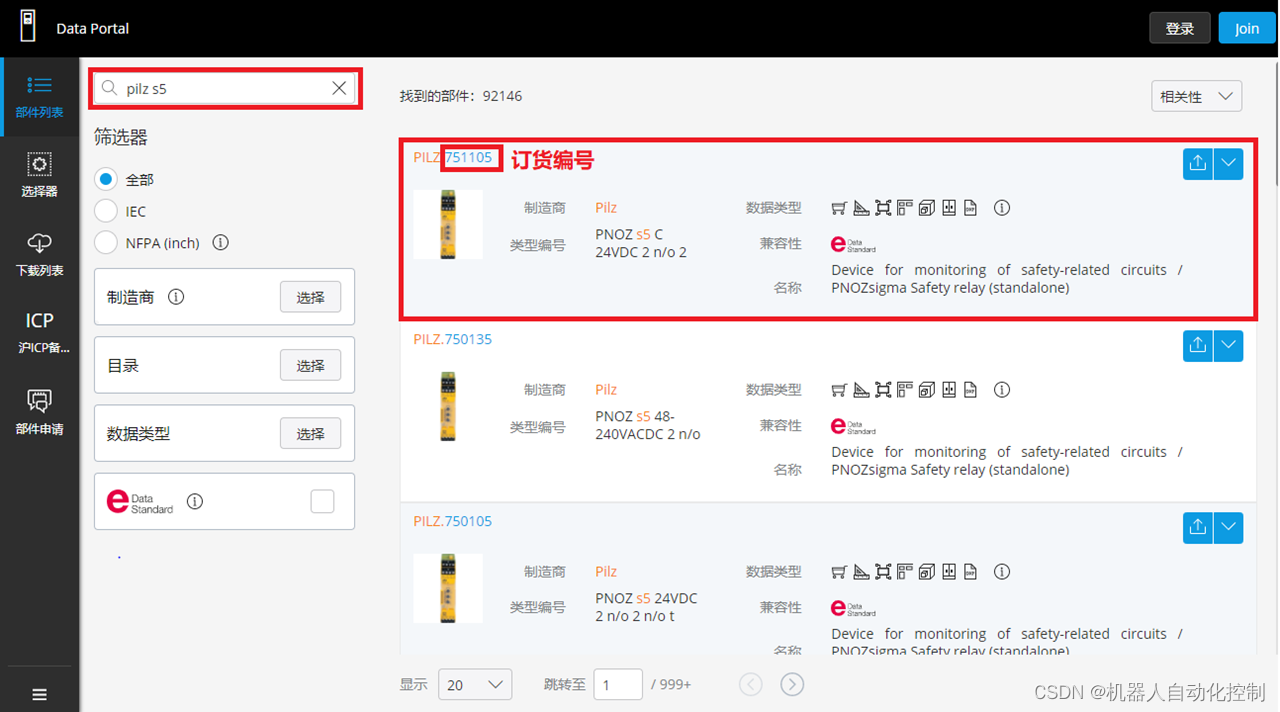Open the 部件列表 parts list sidebar item
The image size is (1280, 712).
[39, 97]
